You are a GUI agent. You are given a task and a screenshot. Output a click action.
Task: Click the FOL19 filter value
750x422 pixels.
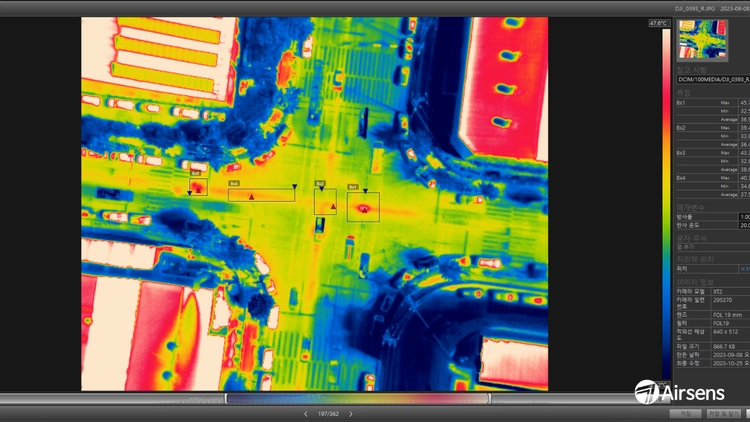(721, 323)
